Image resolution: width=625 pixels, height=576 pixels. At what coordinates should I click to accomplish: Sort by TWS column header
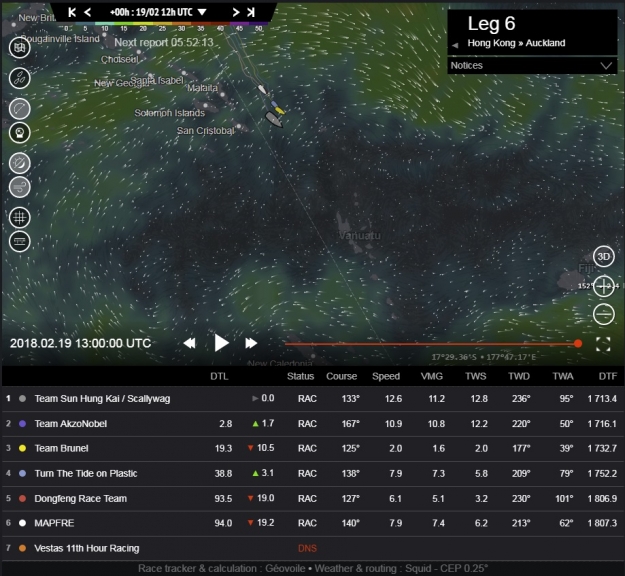tap(476, 376)
